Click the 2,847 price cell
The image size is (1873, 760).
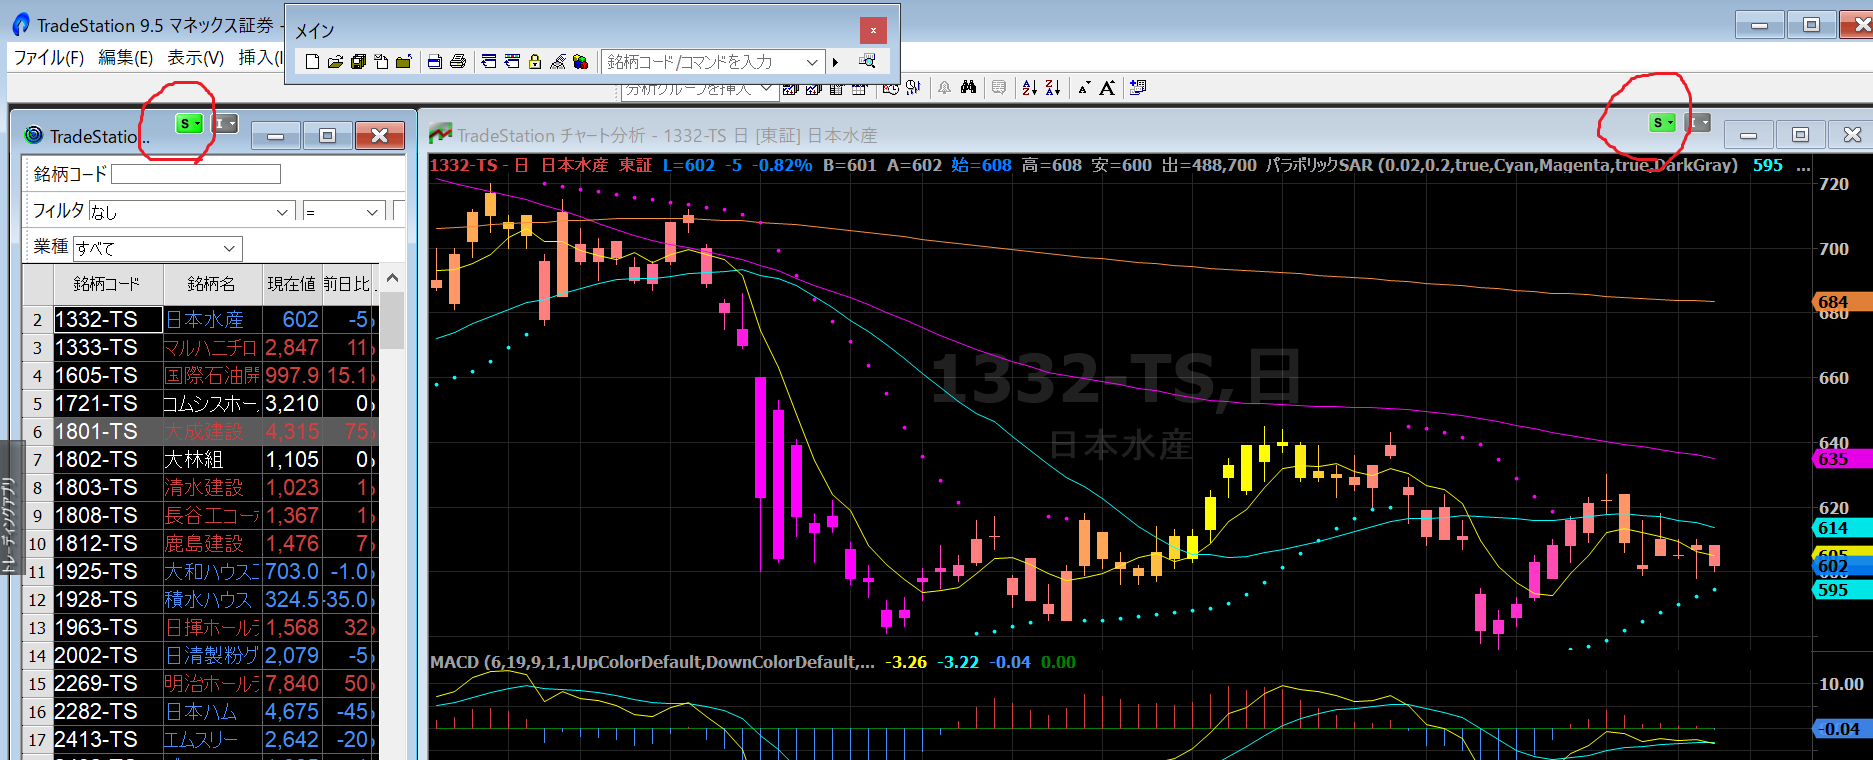[292, 348]
